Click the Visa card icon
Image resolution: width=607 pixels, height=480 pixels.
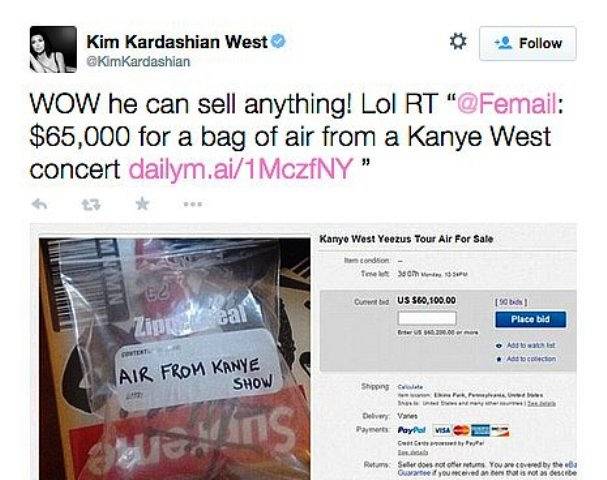click(x=442, y=430)
